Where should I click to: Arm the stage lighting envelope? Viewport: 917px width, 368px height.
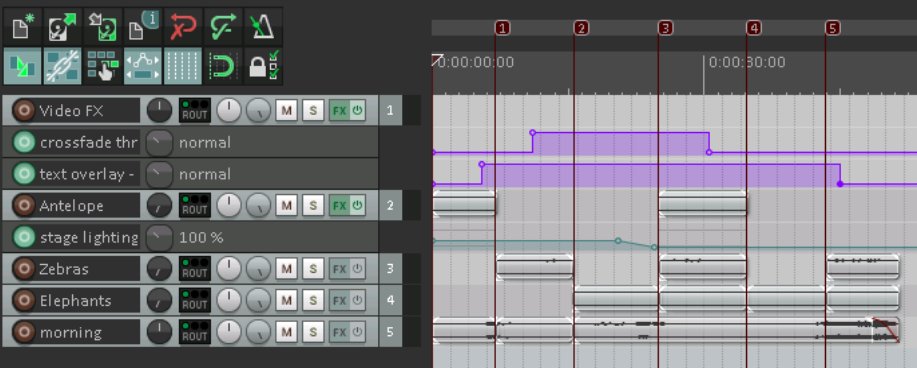(x=24, y=238)
